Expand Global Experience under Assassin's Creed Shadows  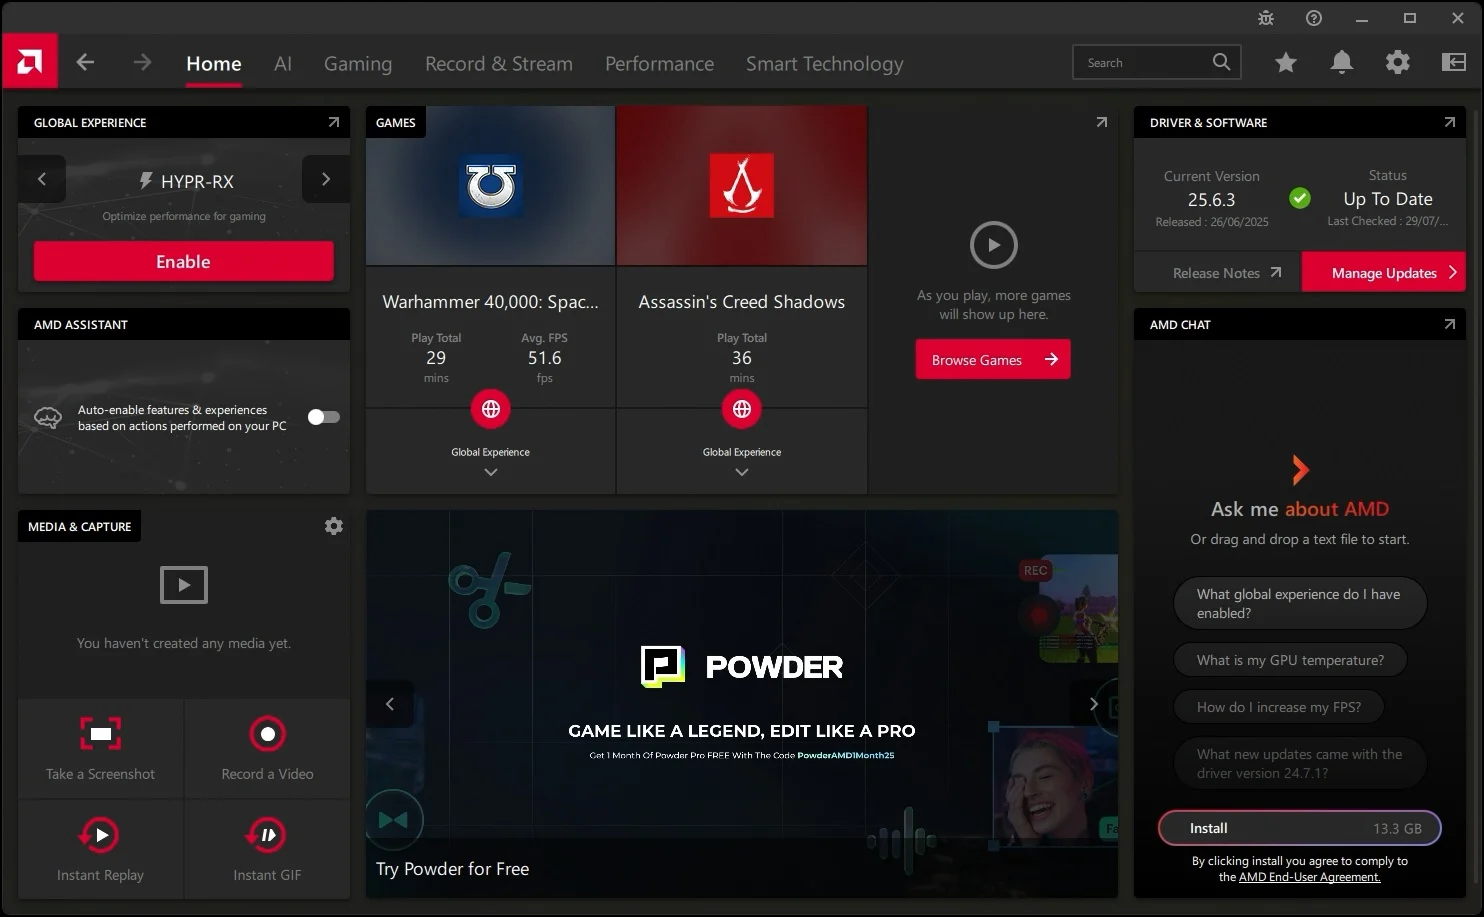(x=741, y=472)
